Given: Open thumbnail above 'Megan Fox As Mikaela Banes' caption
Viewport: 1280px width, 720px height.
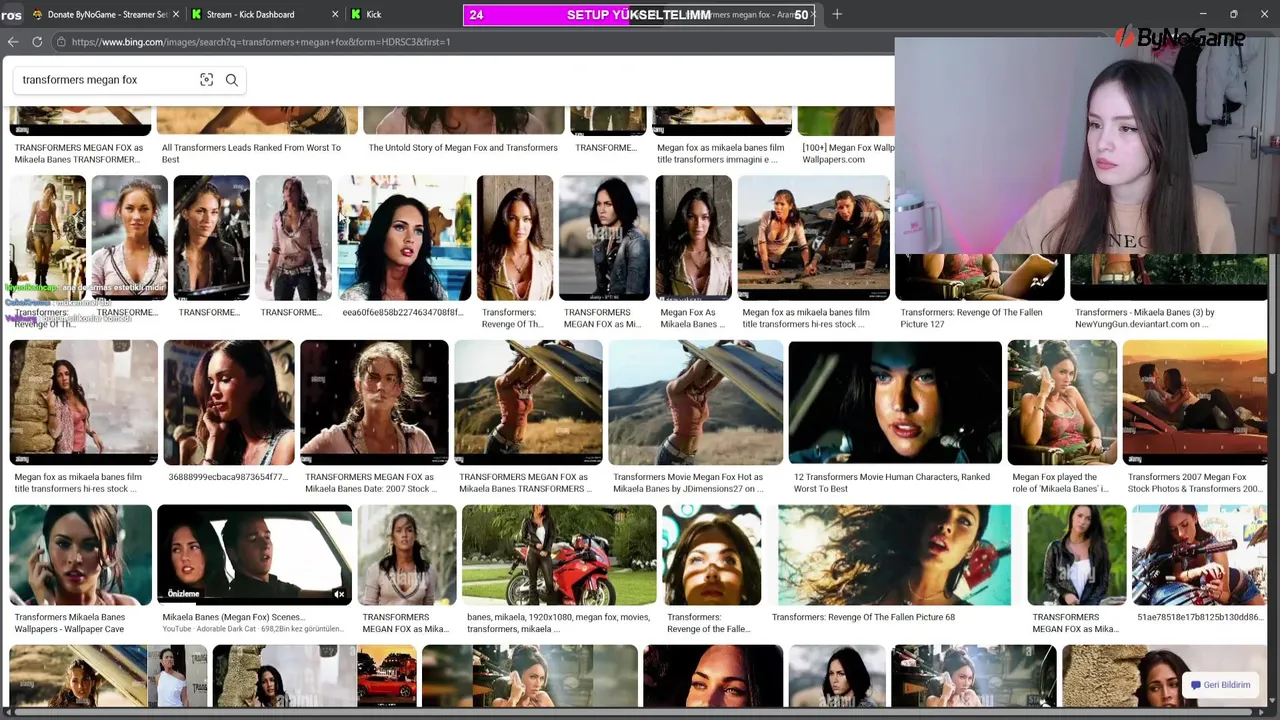Looking at the screenshot, I should click(x=693, y=238).
